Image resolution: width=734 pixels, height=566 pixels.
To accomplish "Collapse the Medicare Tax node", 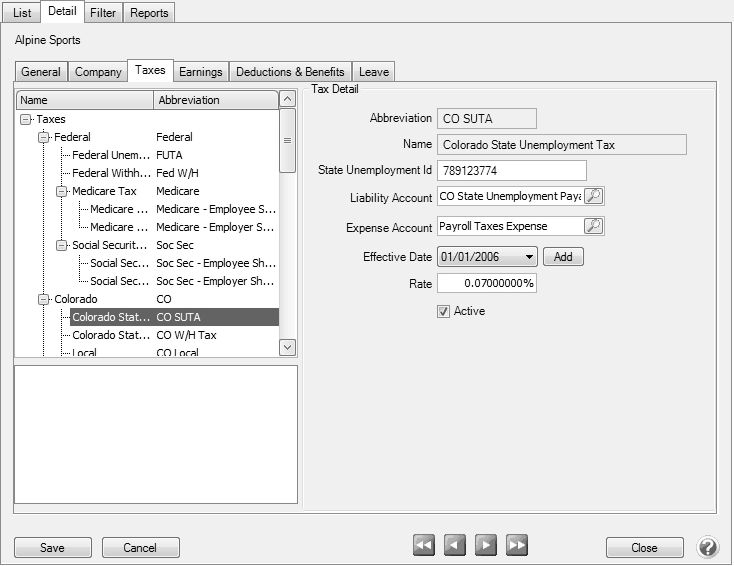I will click(61, 191).
